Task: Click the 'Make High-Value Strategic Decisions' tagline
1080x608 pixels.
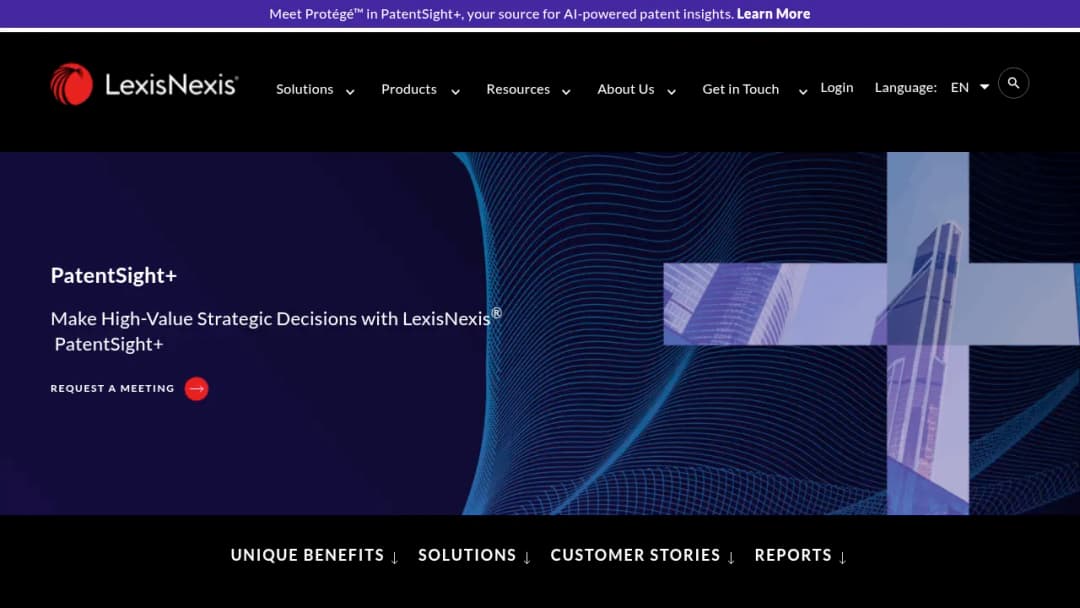Action: [x=276, y=331]
